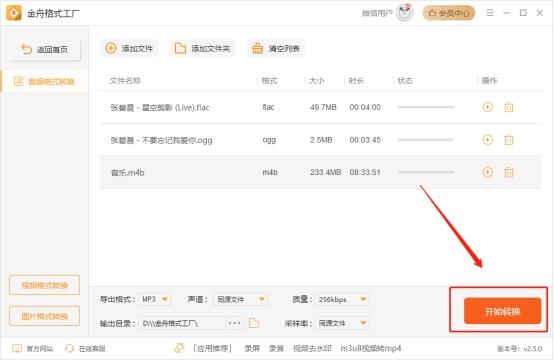Viewport: 554px width, 360px height.
Task: Open the 质量 256kbps dropdown
Action: click(x=342, y=299)
